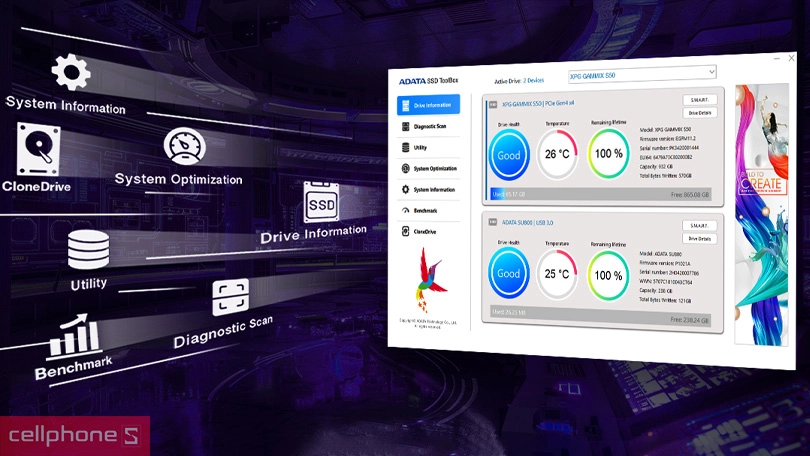Click the ADATA SU800 used space bar
Screen dimensions: 810x456
[x=600, y=316]
